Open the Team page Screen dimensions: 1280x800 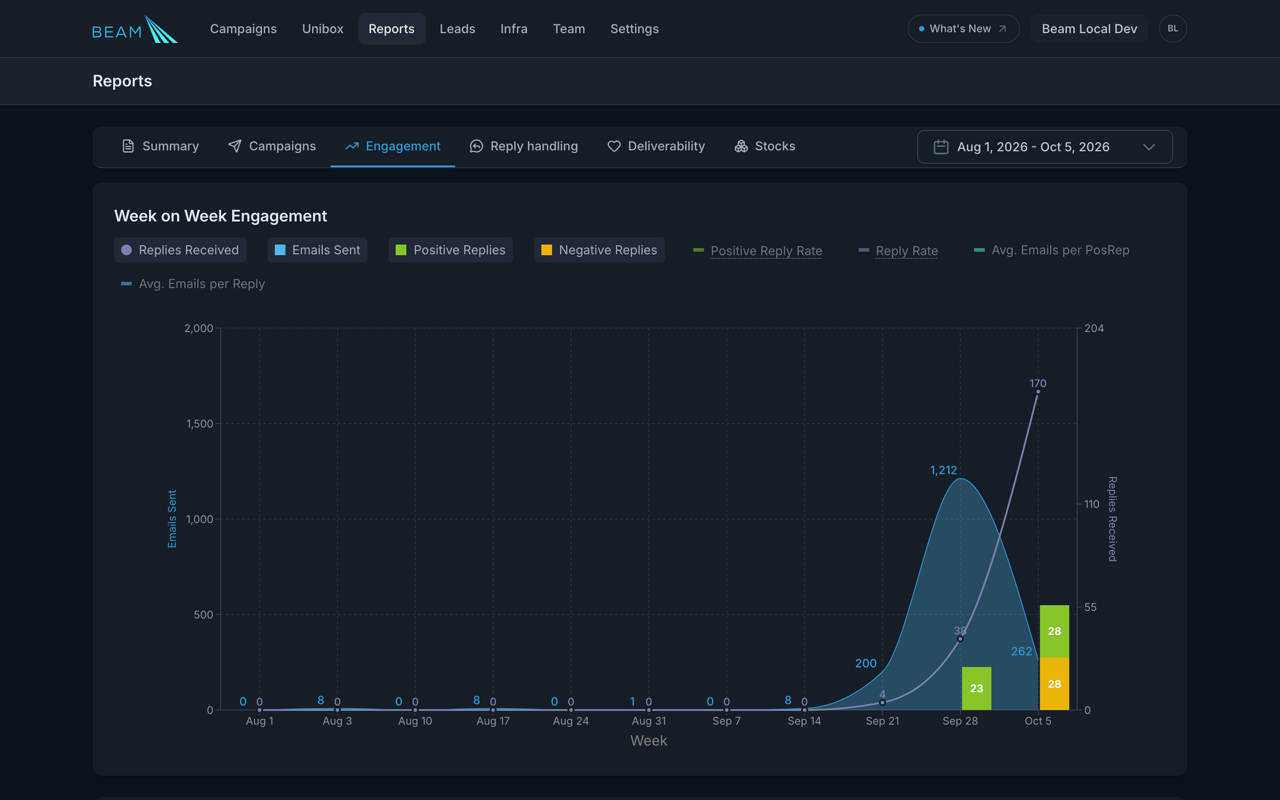point(569,29)
